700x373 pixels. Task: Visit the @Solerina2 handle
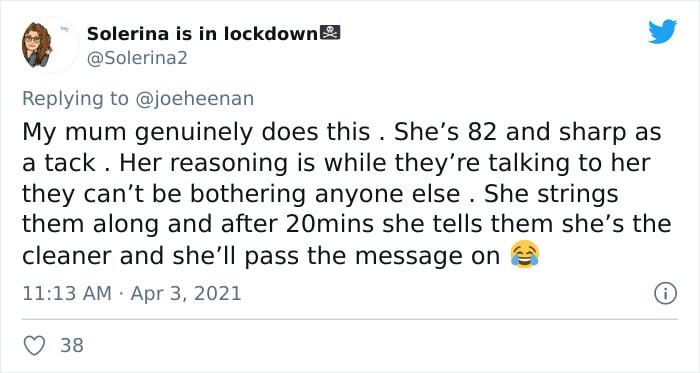(137, 58)
